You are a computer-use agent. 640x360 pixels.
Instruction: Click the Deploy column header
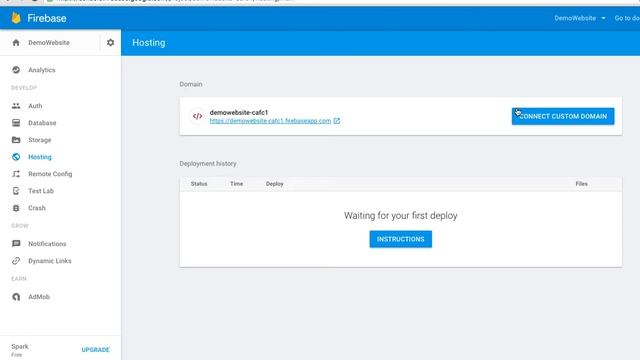click(274, 184)
